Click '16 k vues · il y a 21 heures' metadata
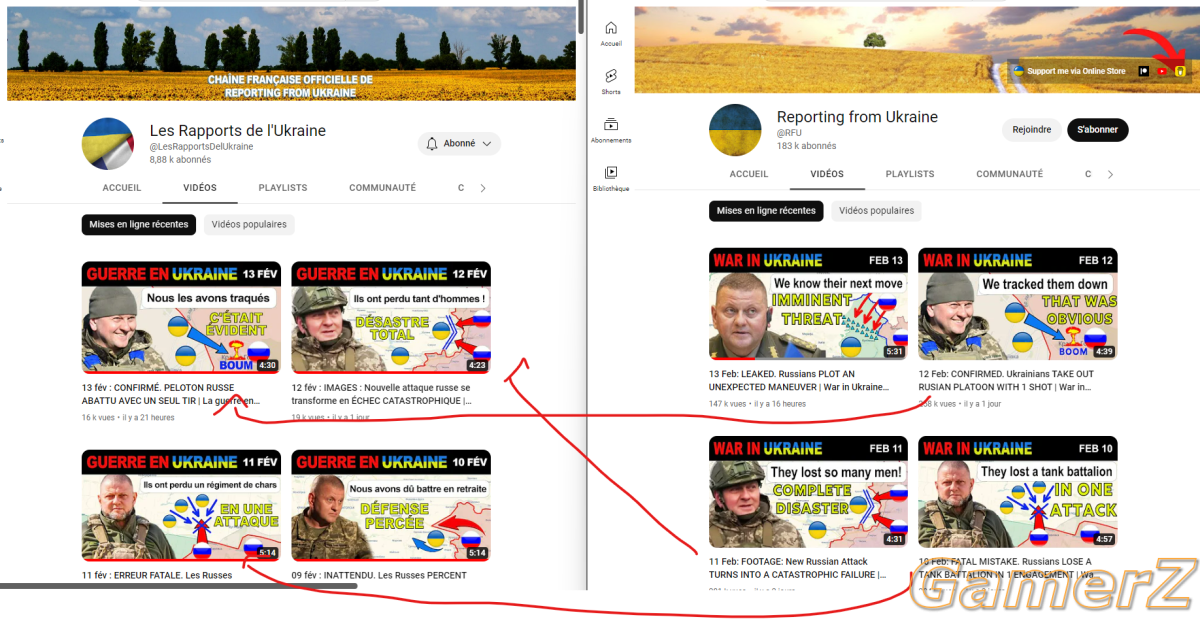Image resolution: width=1200 pixels, height=619 pixels. [128, 417]
